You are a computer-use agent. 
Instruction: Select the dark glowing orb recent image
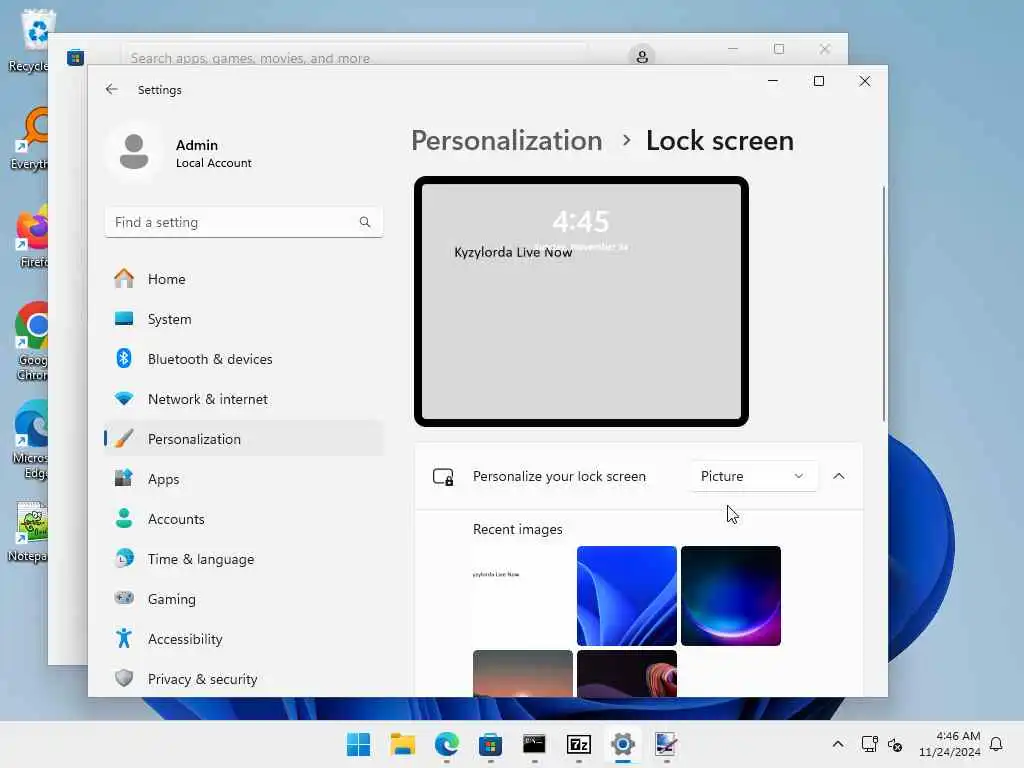(730, 596)
